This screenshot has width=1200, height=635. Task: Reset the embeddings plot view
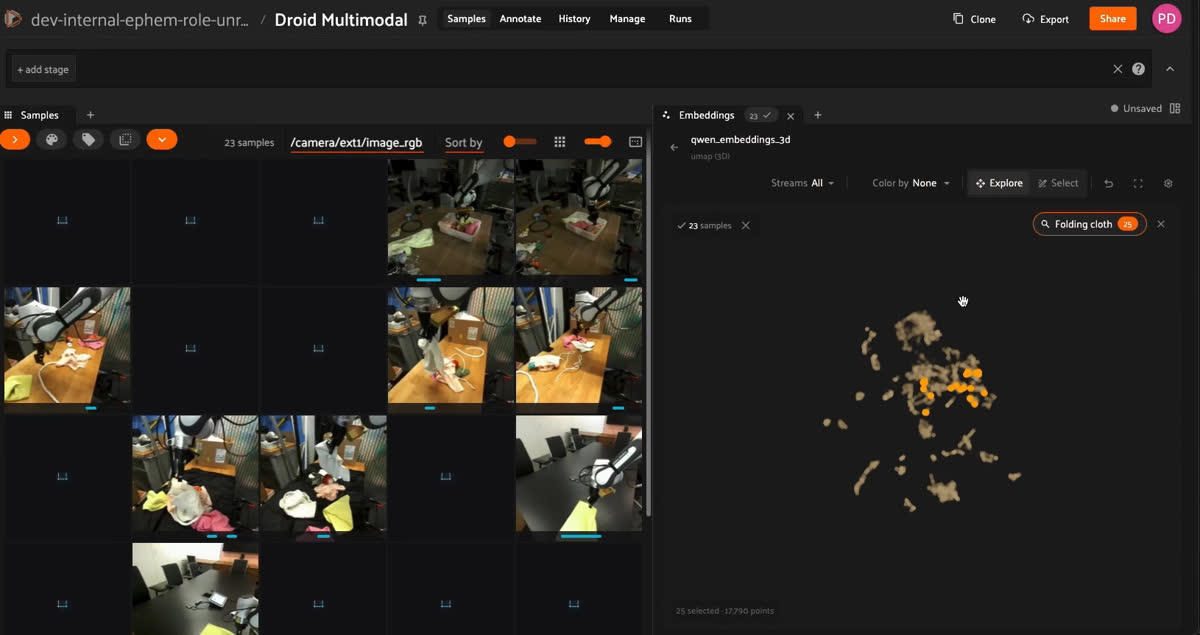click(x=1108, y=183)
